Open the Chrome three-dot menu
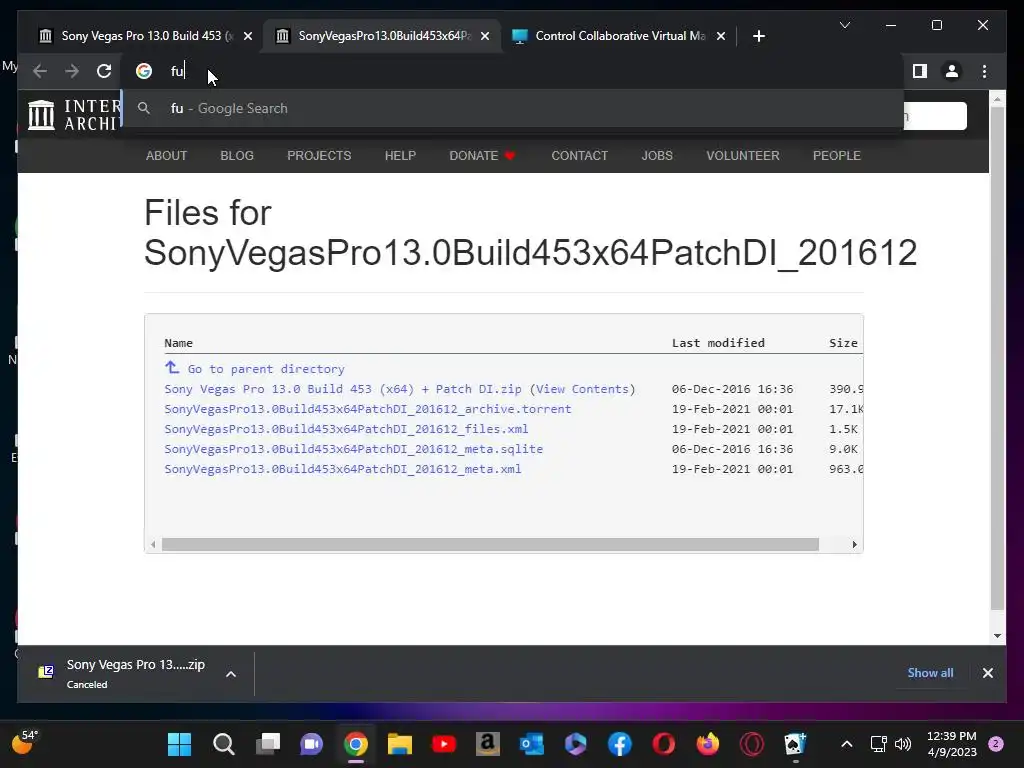This screenshot has height=768, width=1024. point(984,71)
